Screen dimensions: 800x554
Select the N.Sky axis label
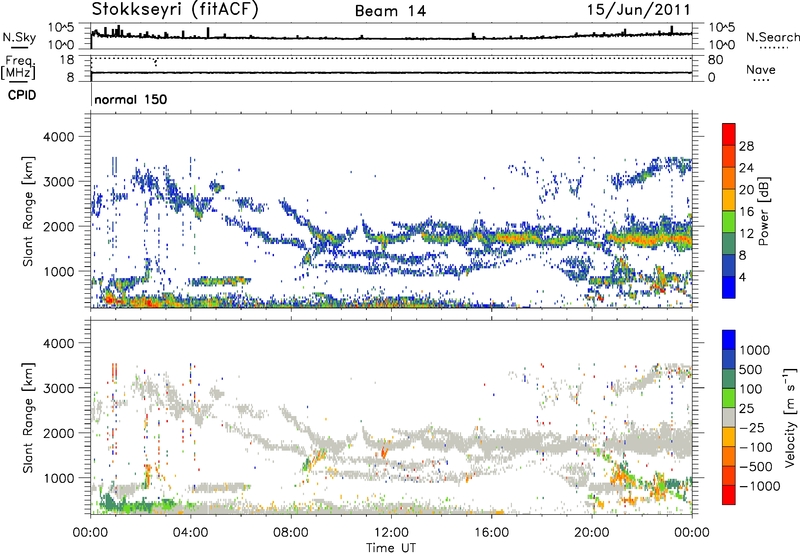click(19, 37)
